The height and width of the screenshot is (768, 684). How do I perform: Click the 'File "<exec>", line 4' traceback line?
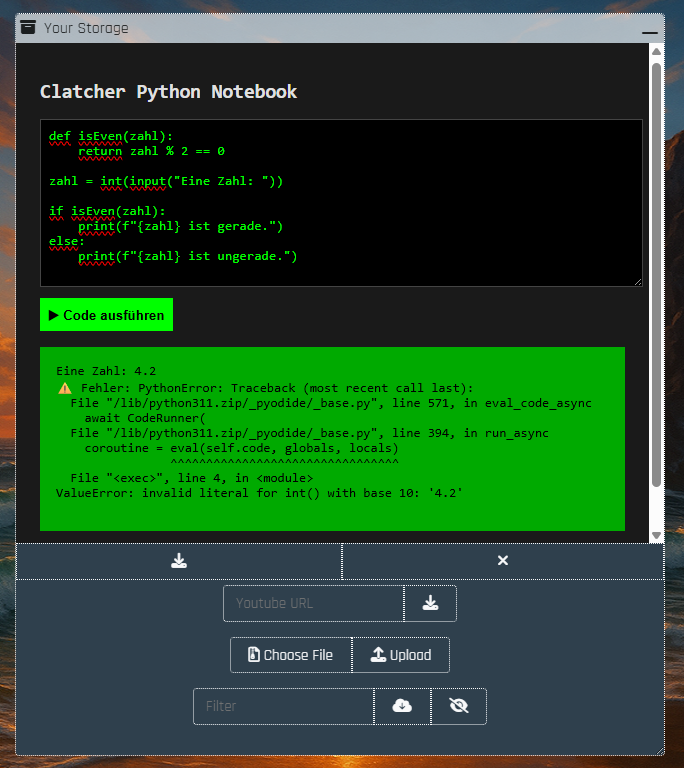(192, 478)
